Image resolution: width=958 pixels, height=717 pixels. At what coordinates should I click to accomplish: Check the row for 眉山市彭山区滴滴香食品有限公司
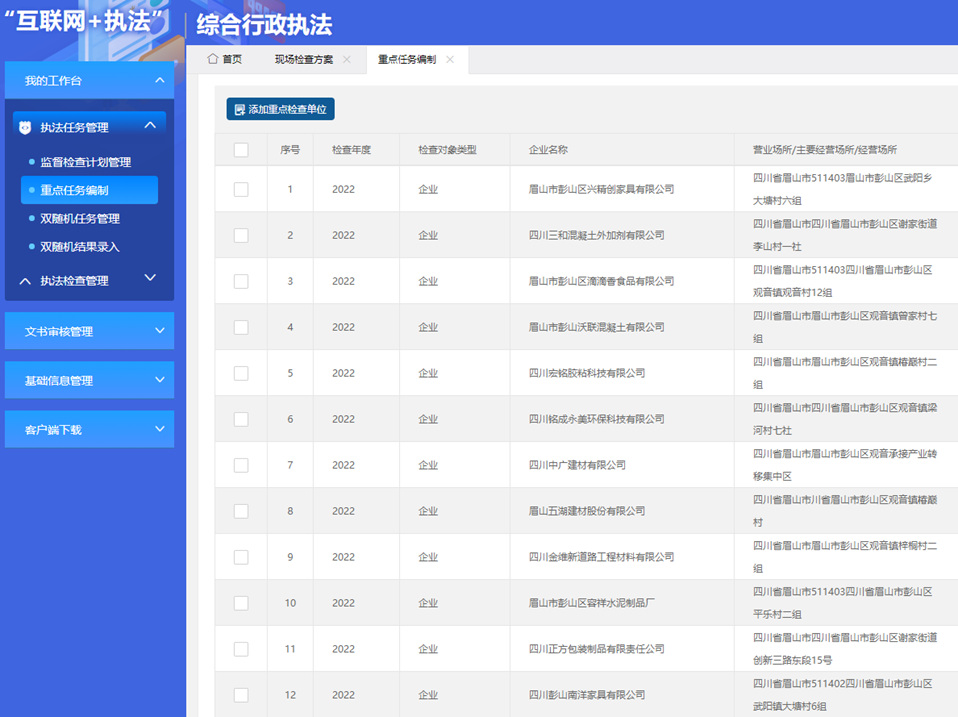click(x=241, y=281)
